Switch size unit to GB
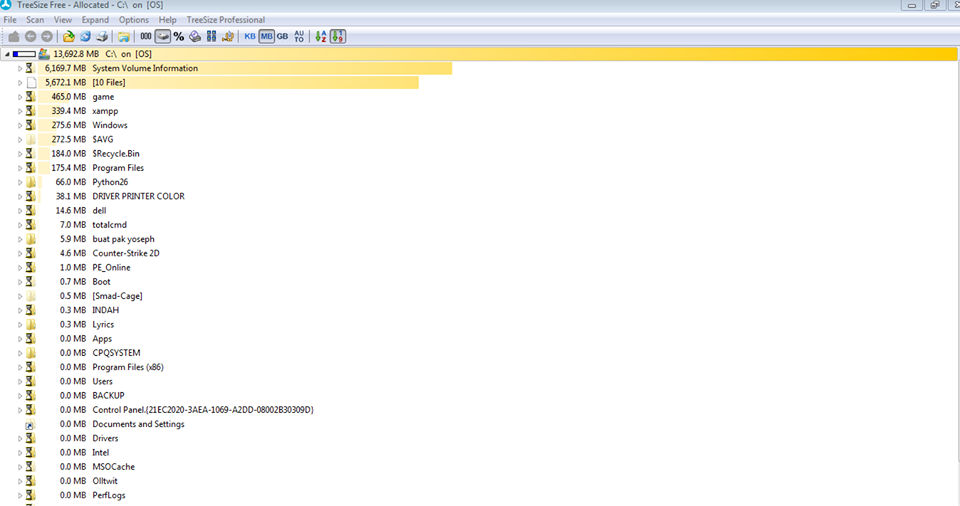This screenshot has height=506, width=960. coord(282,36)
